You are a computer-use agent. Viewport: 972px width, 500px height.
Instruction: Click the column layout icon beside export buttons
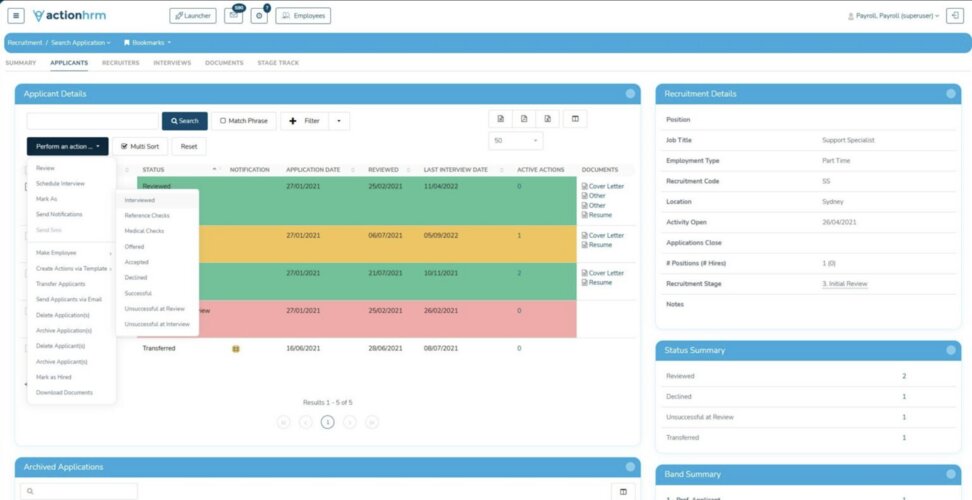click(575, 119)
